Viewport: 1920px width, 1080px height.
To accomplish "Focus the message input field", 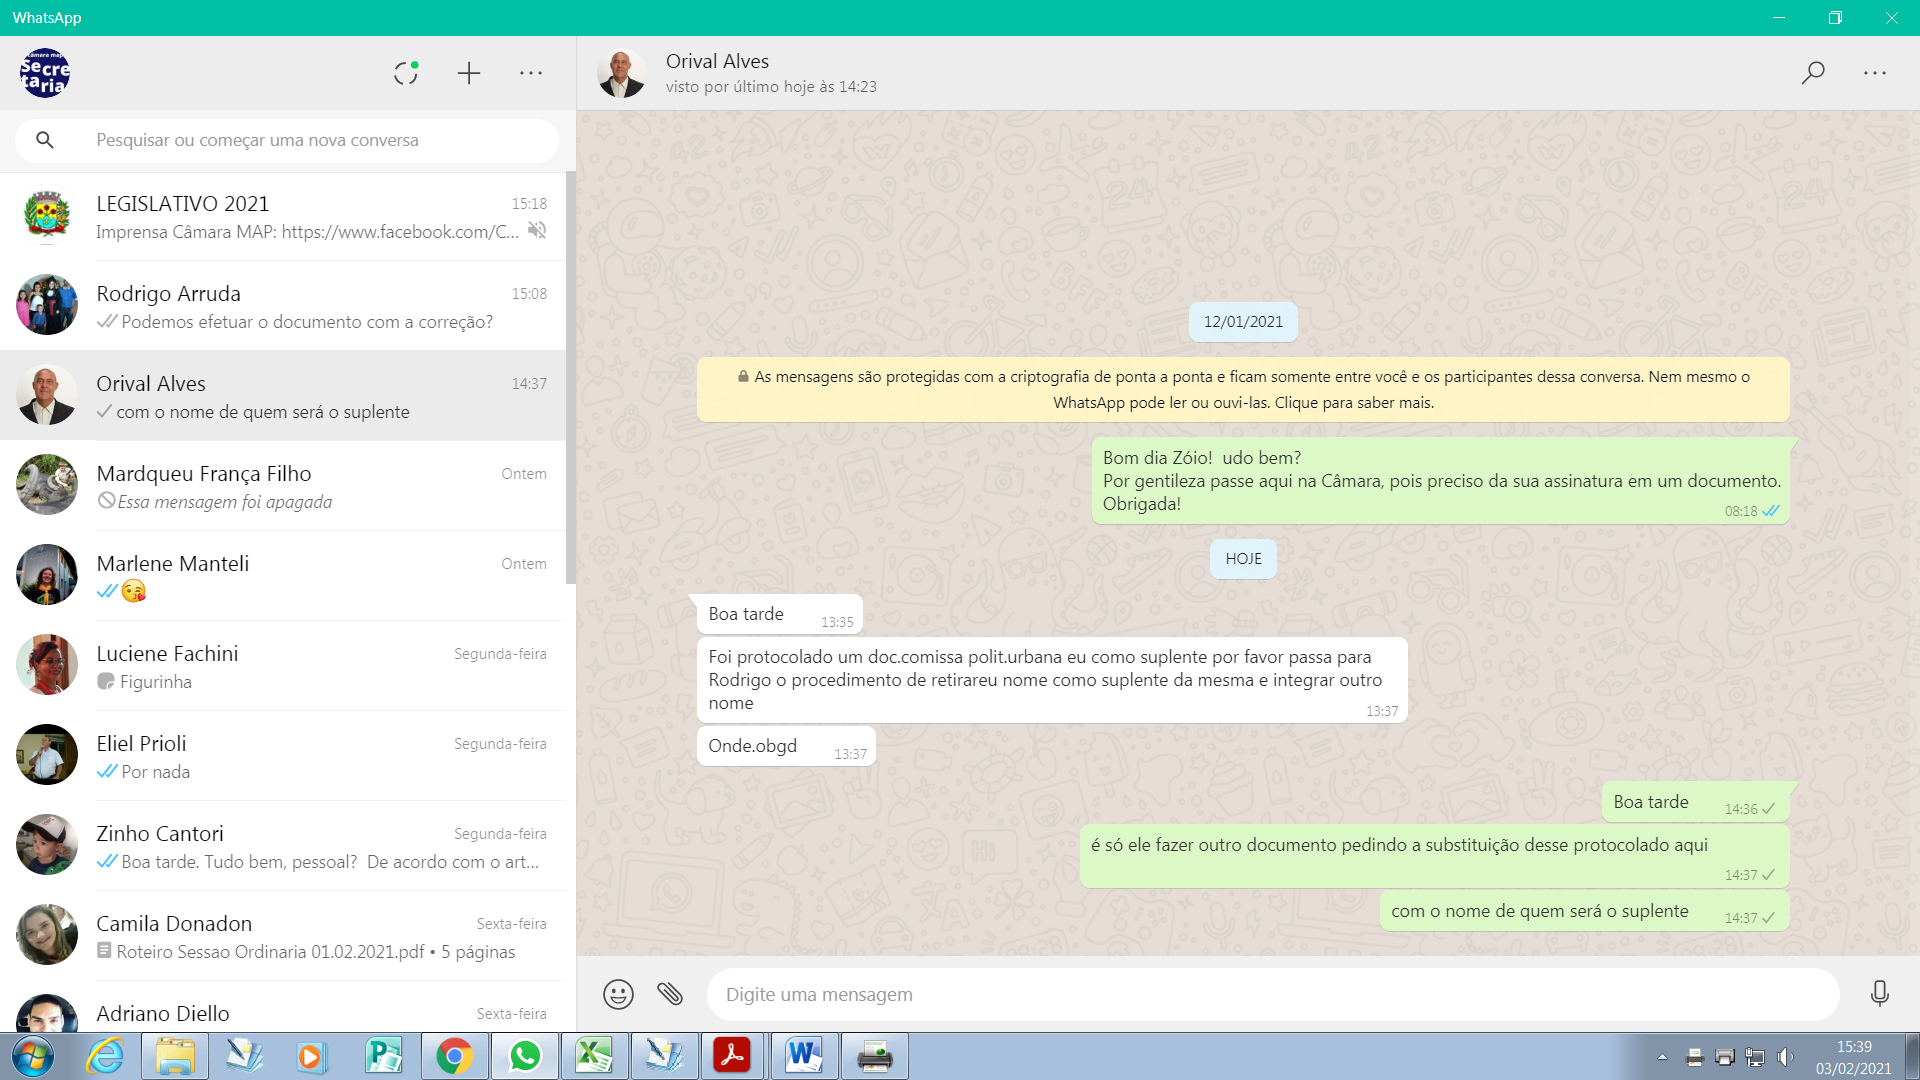I will [x=1270, y=994].
